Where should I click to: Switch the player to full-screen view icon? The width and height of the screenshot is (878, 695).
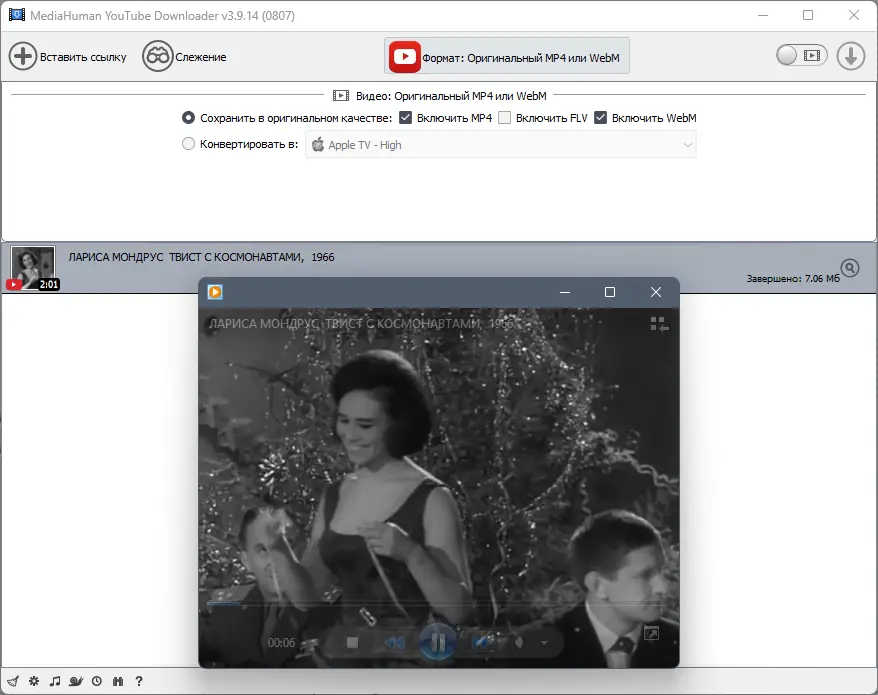tap(651, 633)
